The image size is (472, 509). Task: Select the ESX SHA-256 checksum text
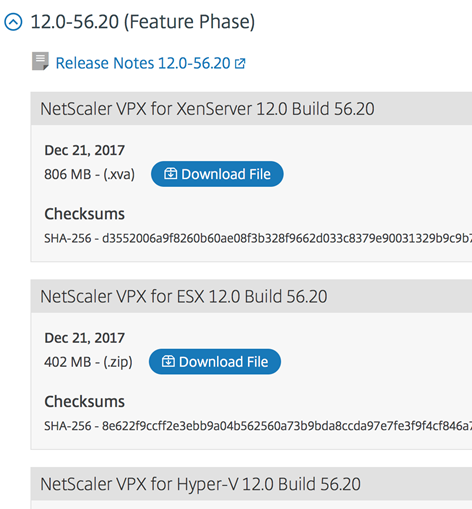coord(258,426)
